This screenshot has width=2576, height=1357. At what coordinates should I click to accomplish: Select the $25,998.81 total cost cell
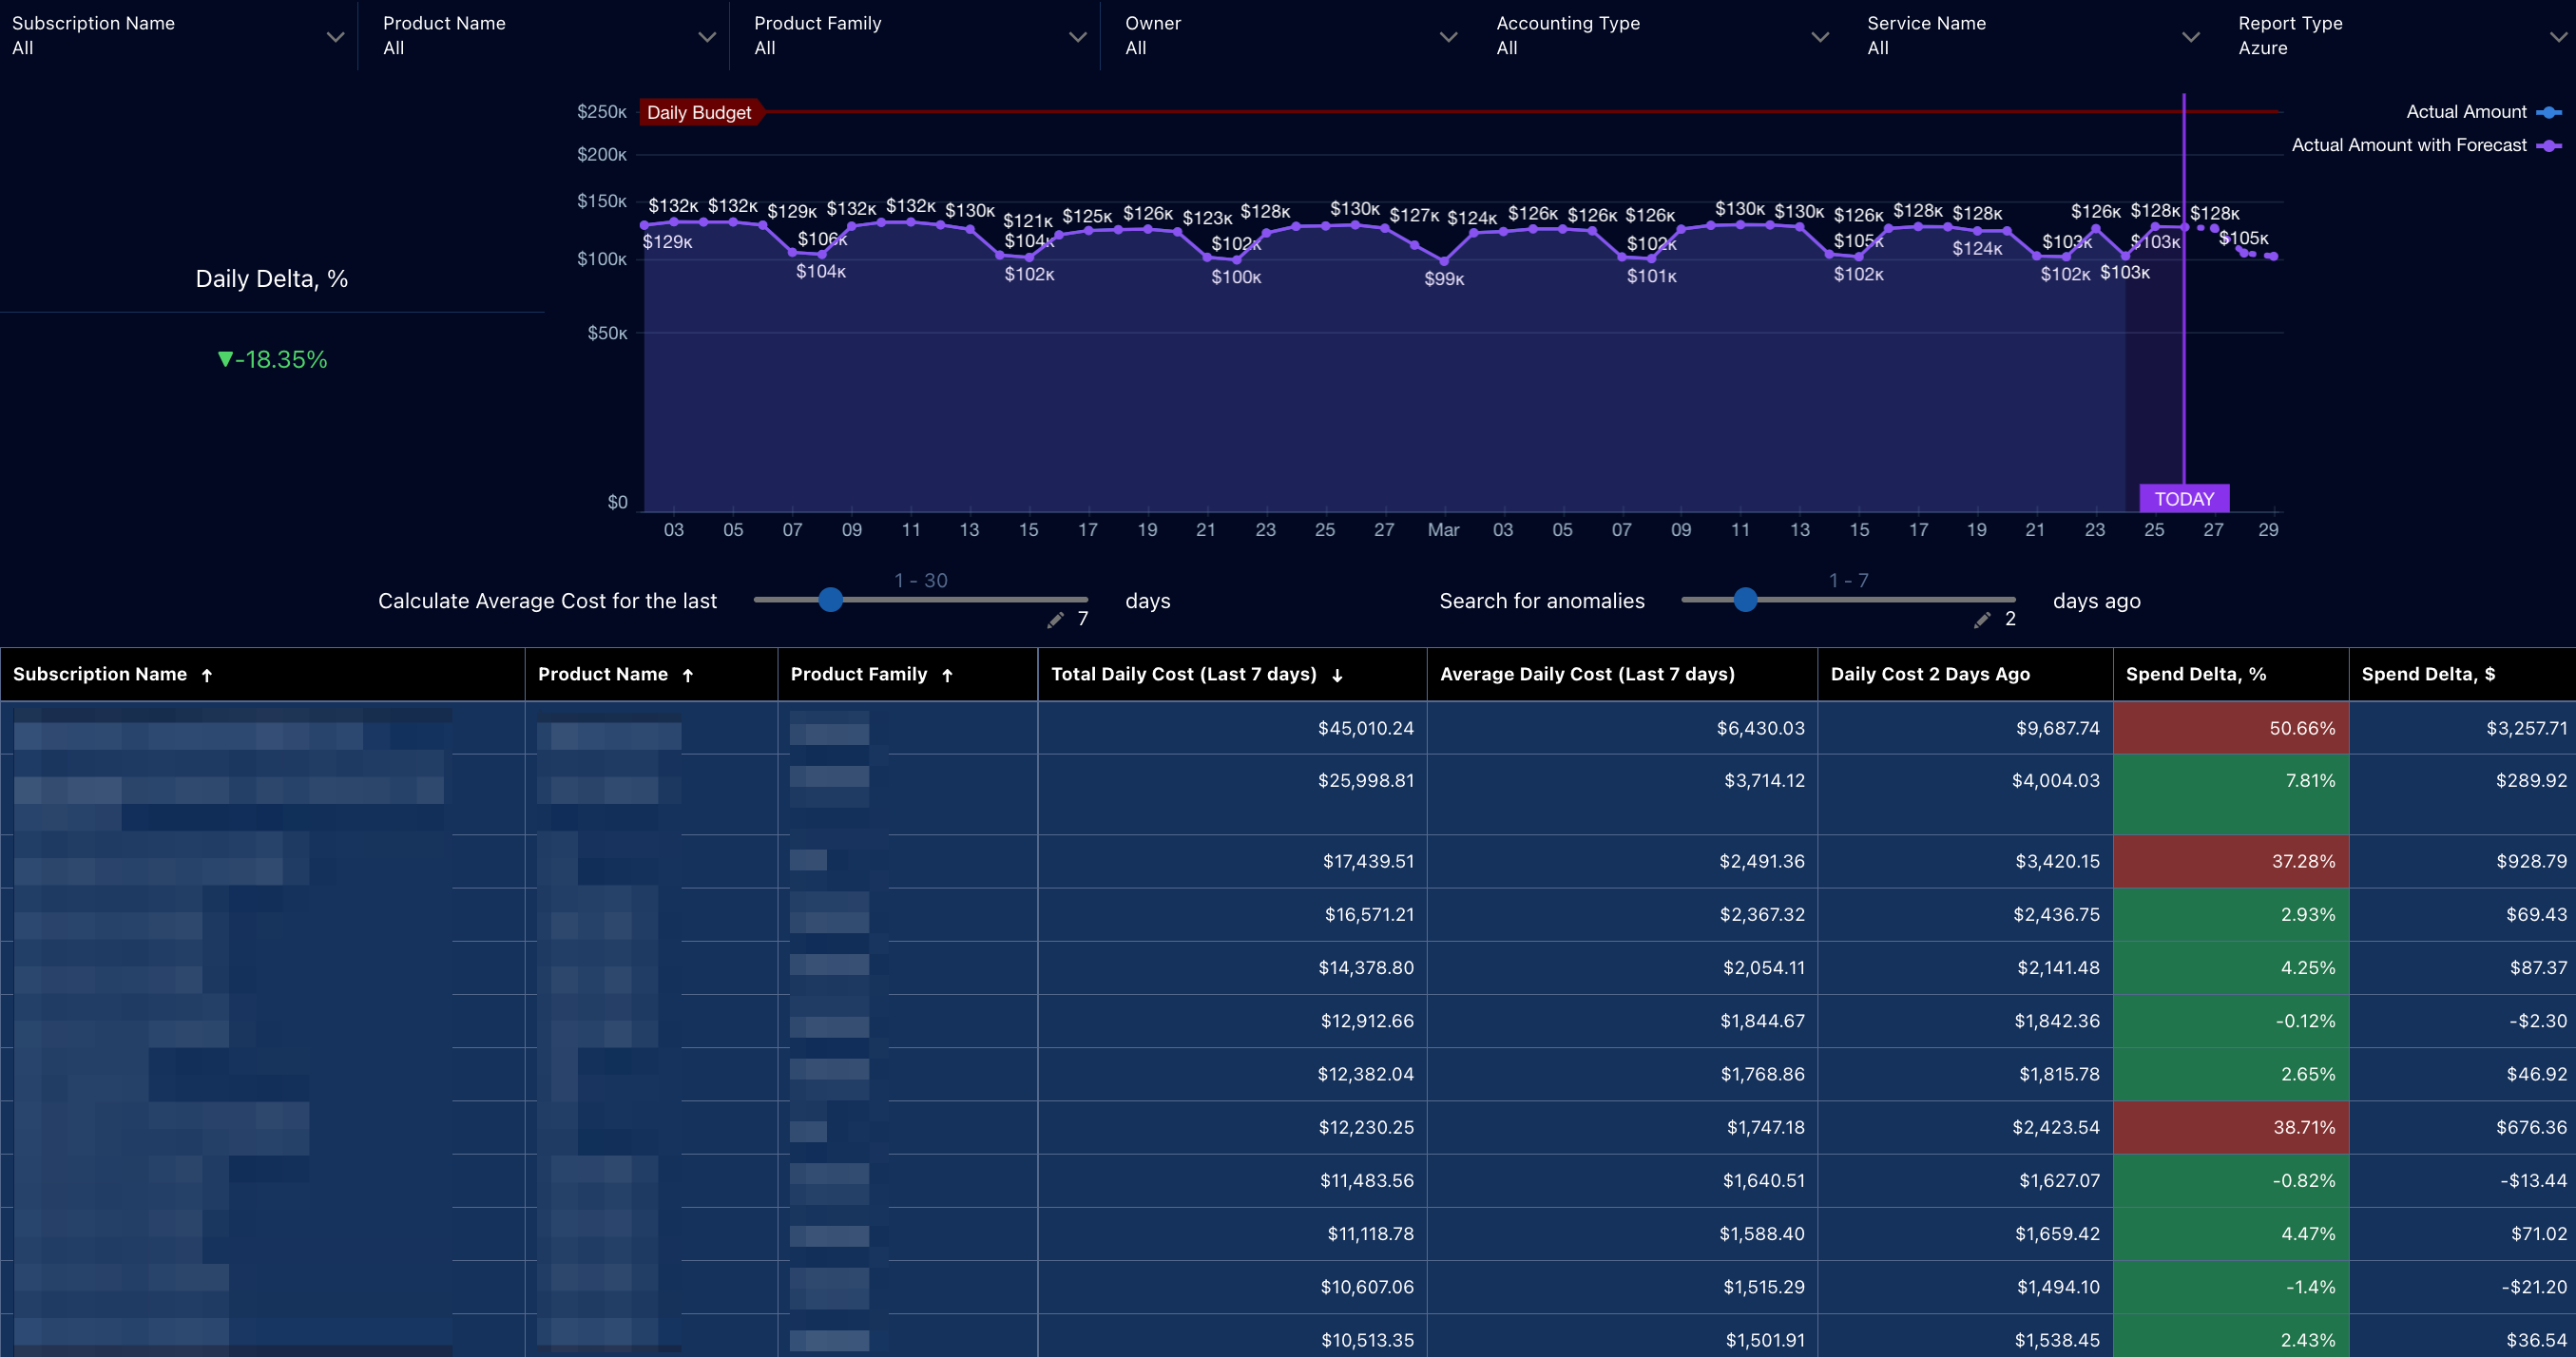(x=1232, y=794)
